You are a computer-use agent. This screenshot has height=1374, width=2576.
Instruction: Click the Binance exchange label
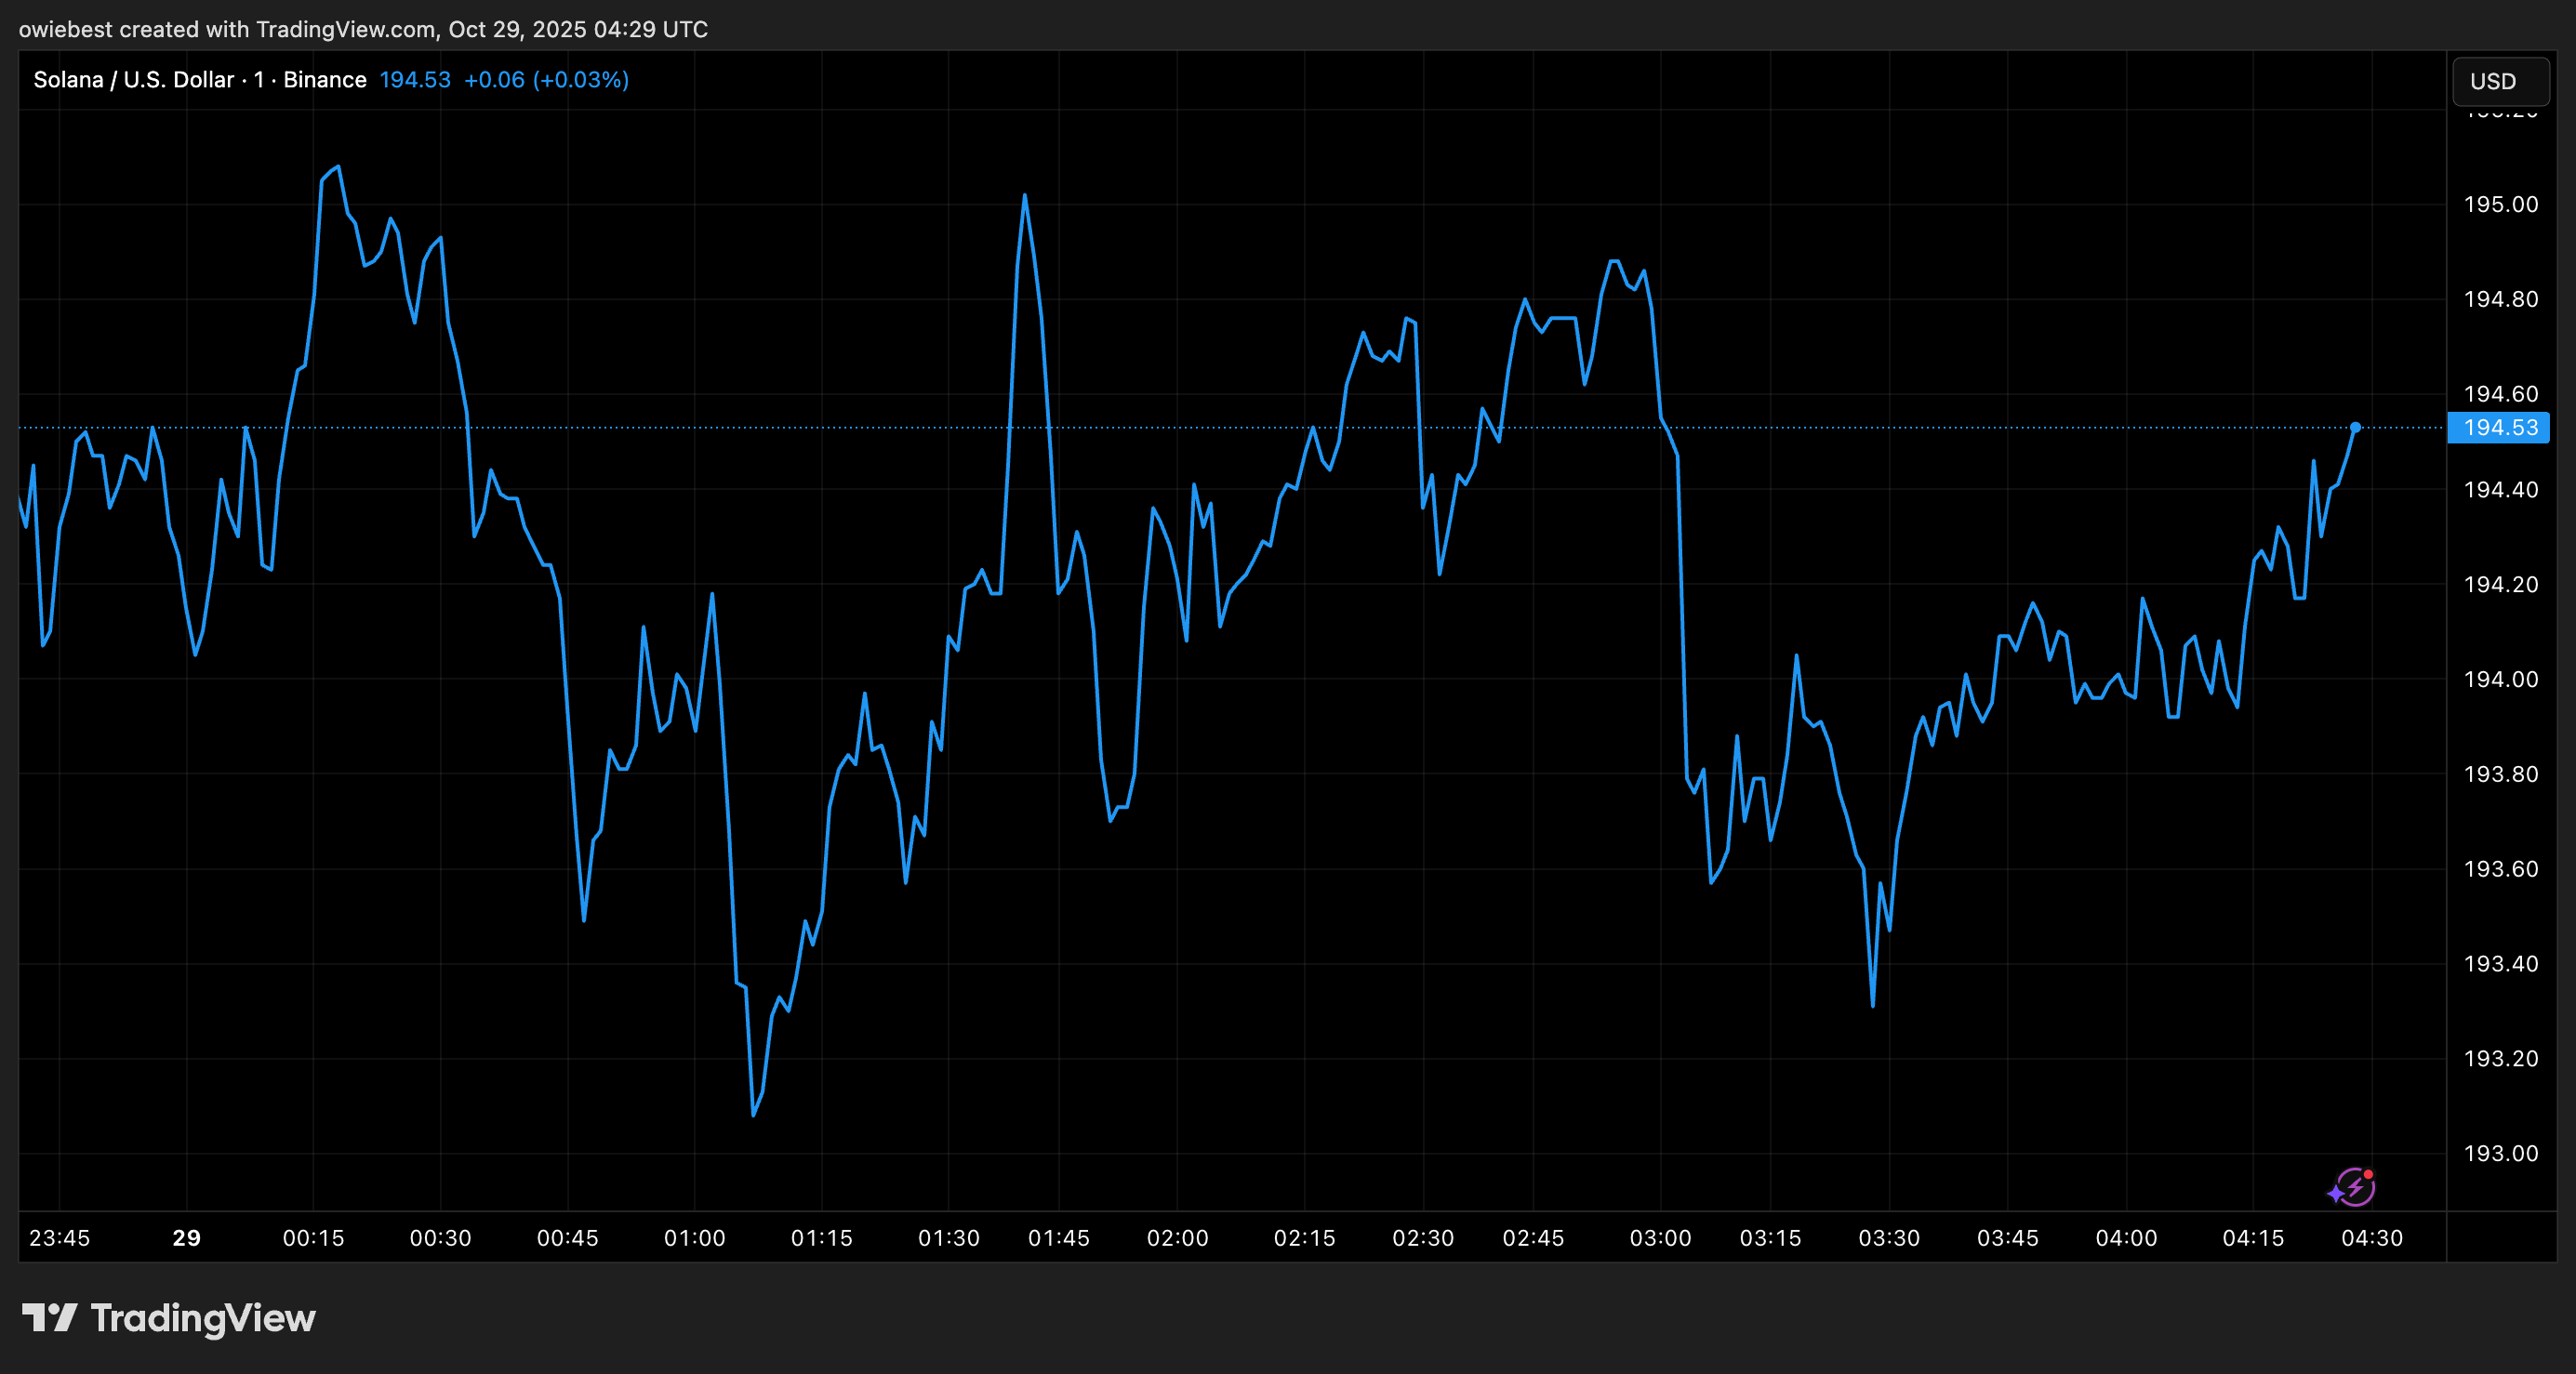325,79
